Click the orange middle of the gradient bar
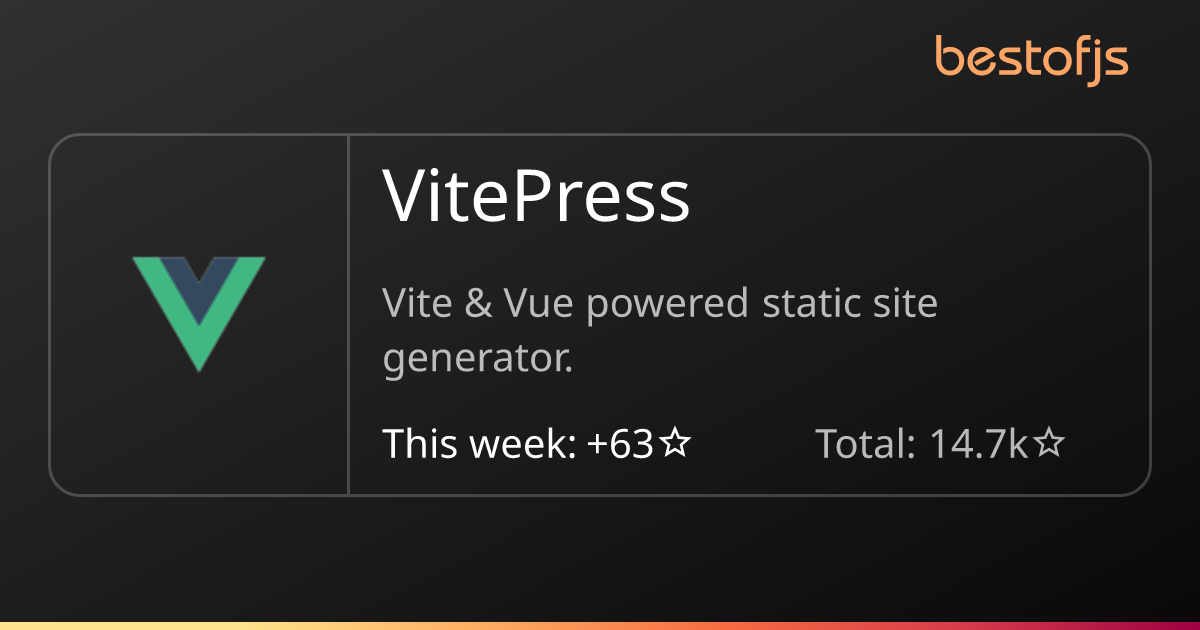 [x=600, y=626]
